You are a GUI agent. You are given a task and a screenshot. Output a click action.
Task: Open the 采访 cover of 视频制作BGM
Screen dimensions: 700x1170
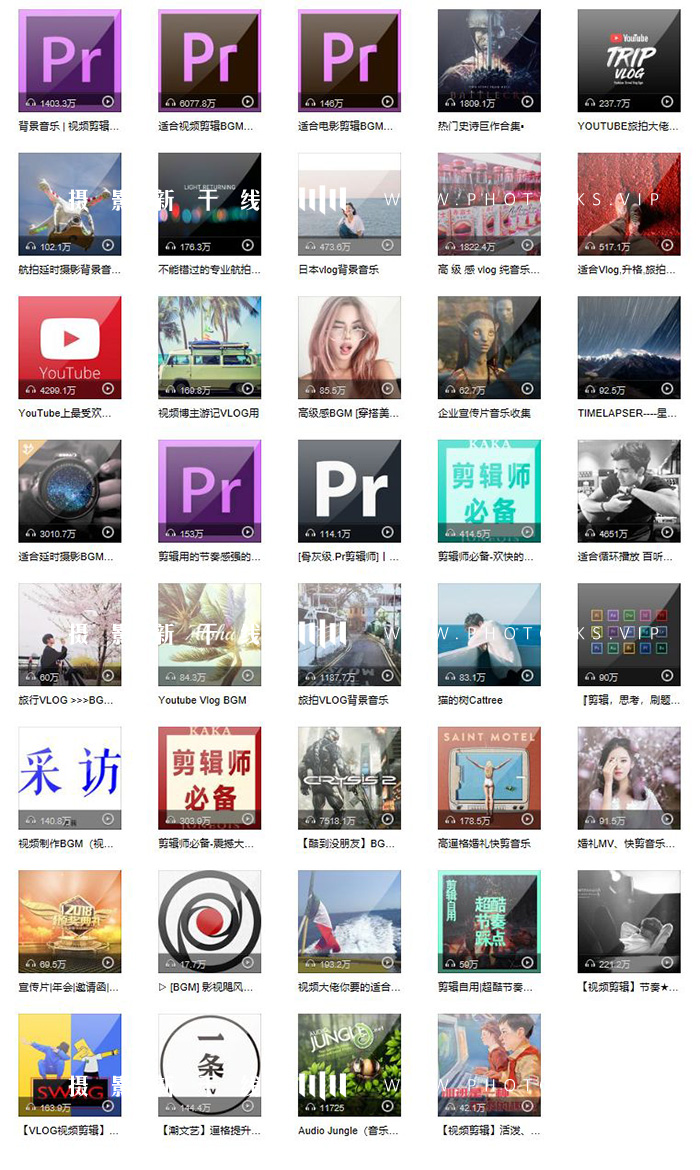coord(70,778)
